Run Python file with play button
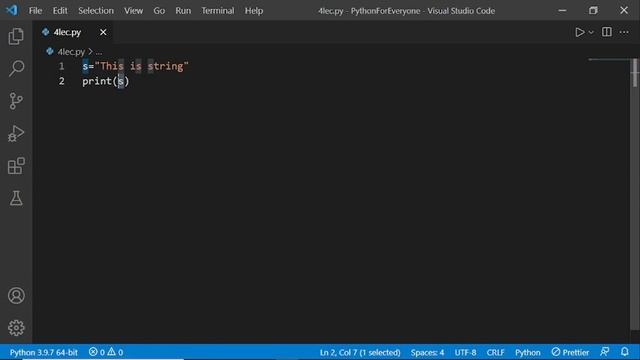 [x=580, y=32]
